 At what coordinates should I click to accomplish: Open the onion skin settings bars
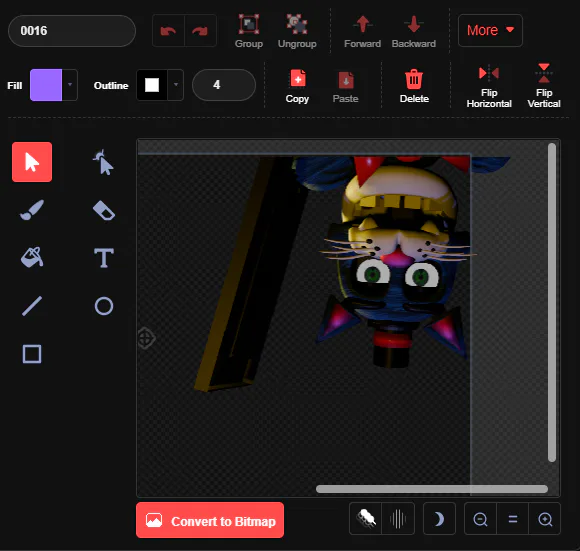[398, 519]
